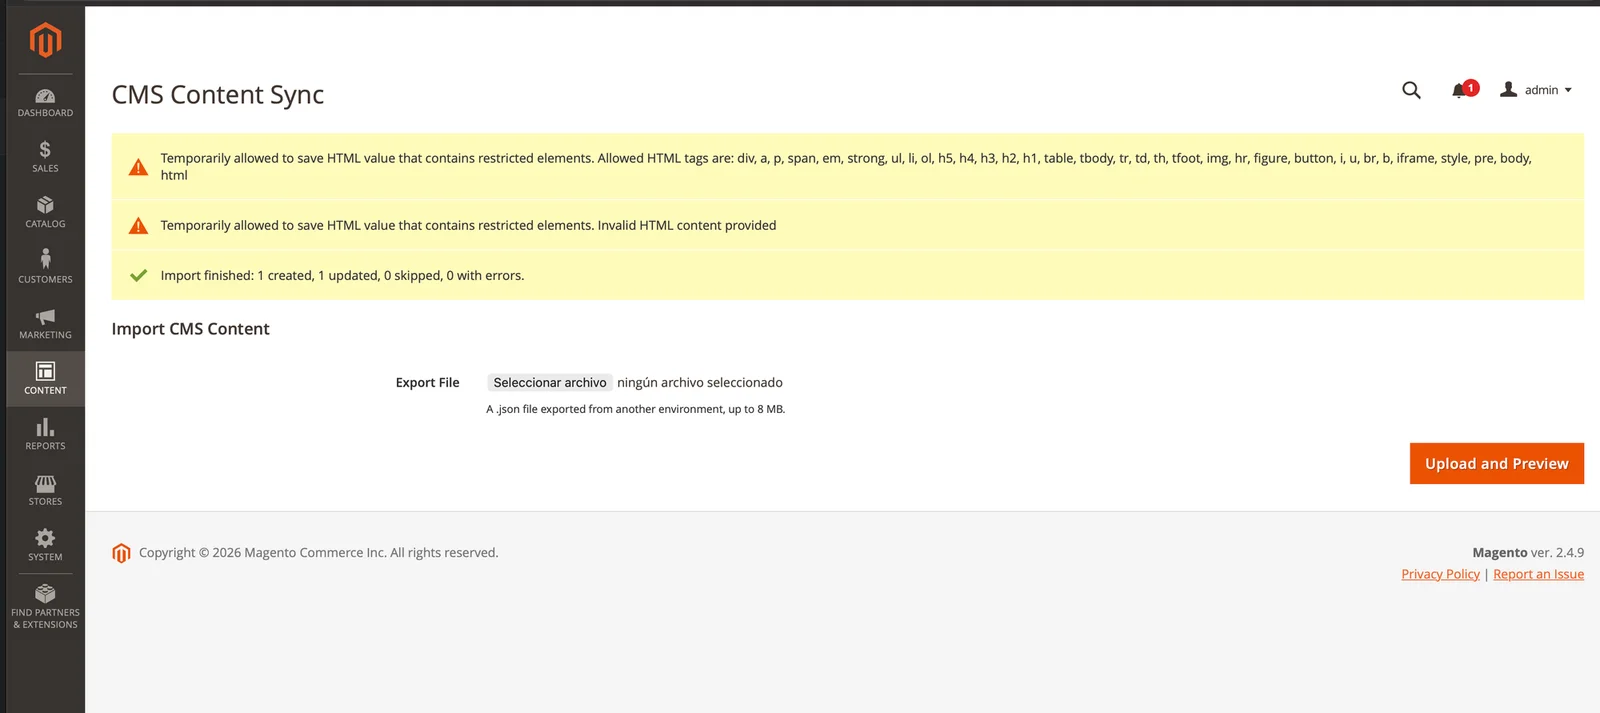Screen dimensions: 1600x713
Task: Click the 'Import CMS Content' heading
Action: click(x=191, y=329)
